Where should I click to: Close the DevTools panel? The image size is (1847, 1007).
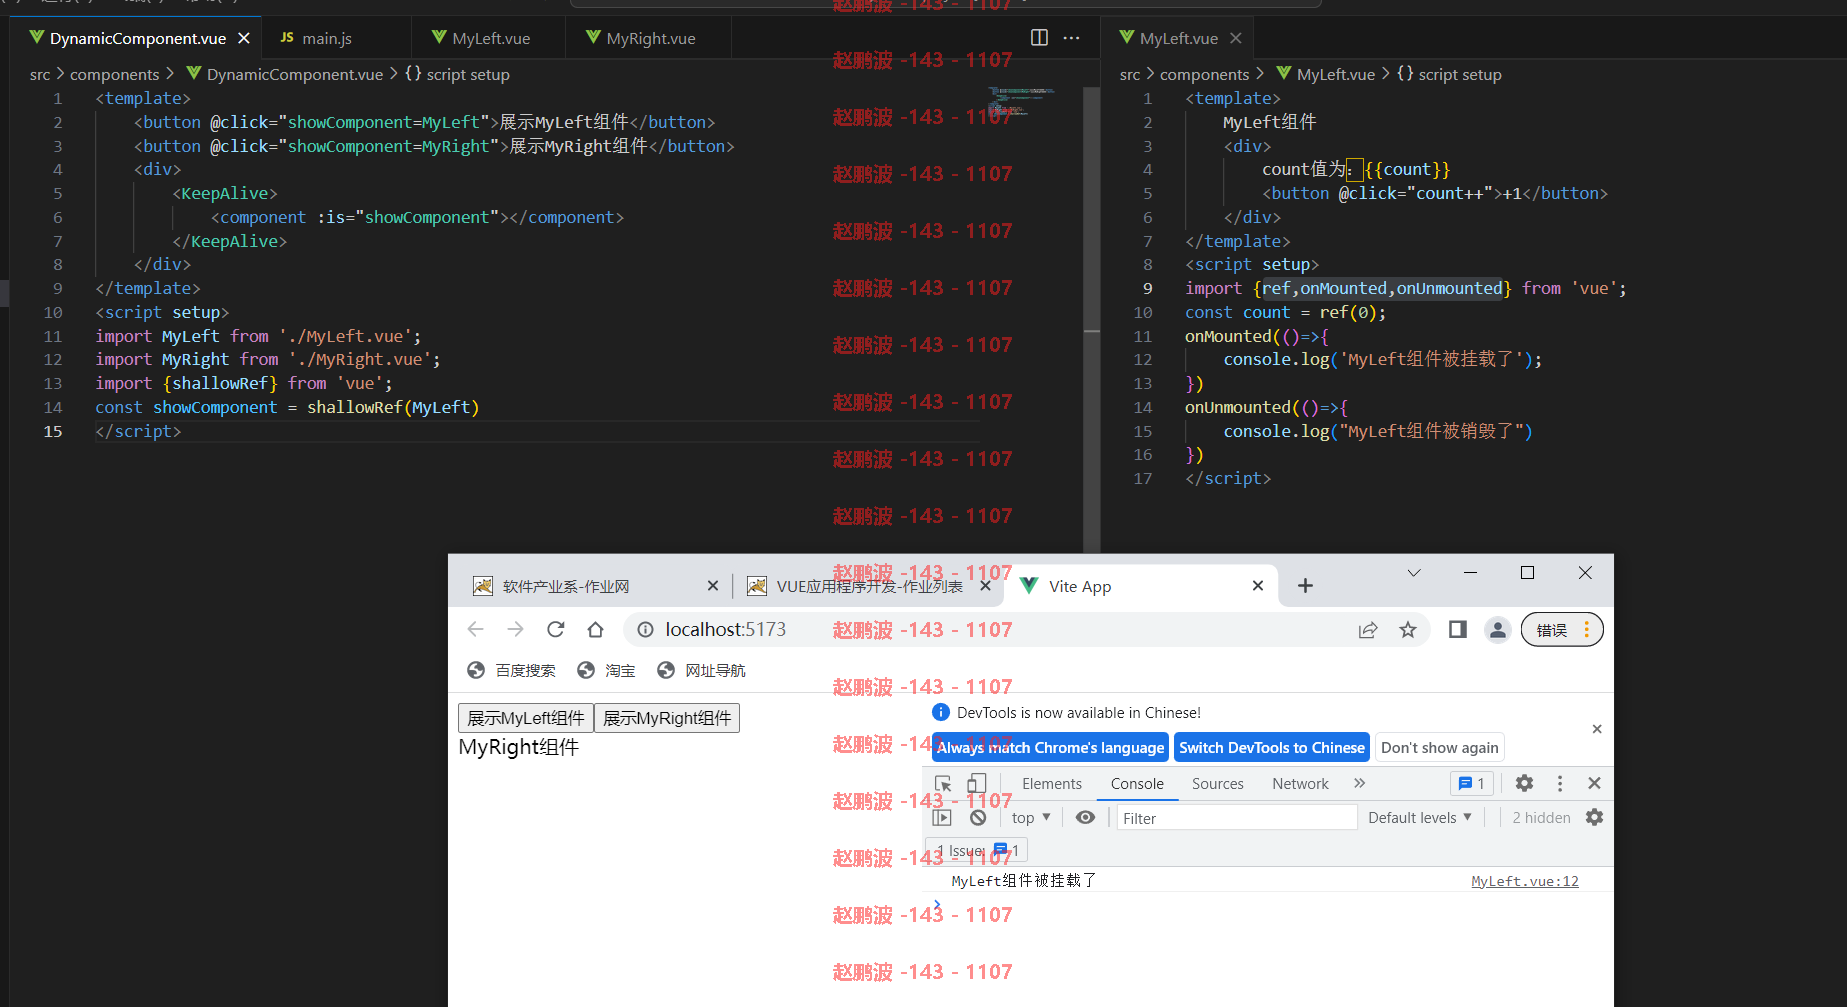pyautogui.click(x=1594, y=783)
